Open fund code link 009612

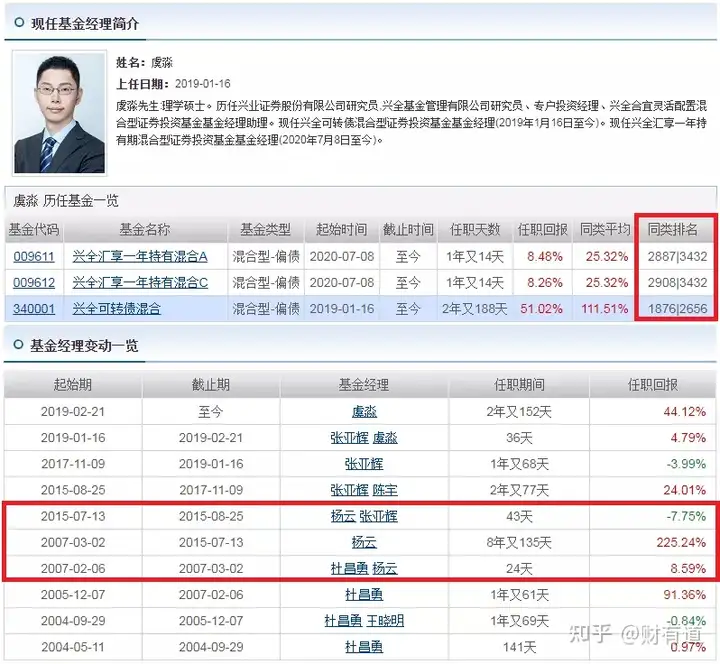[x=34, y=282]
